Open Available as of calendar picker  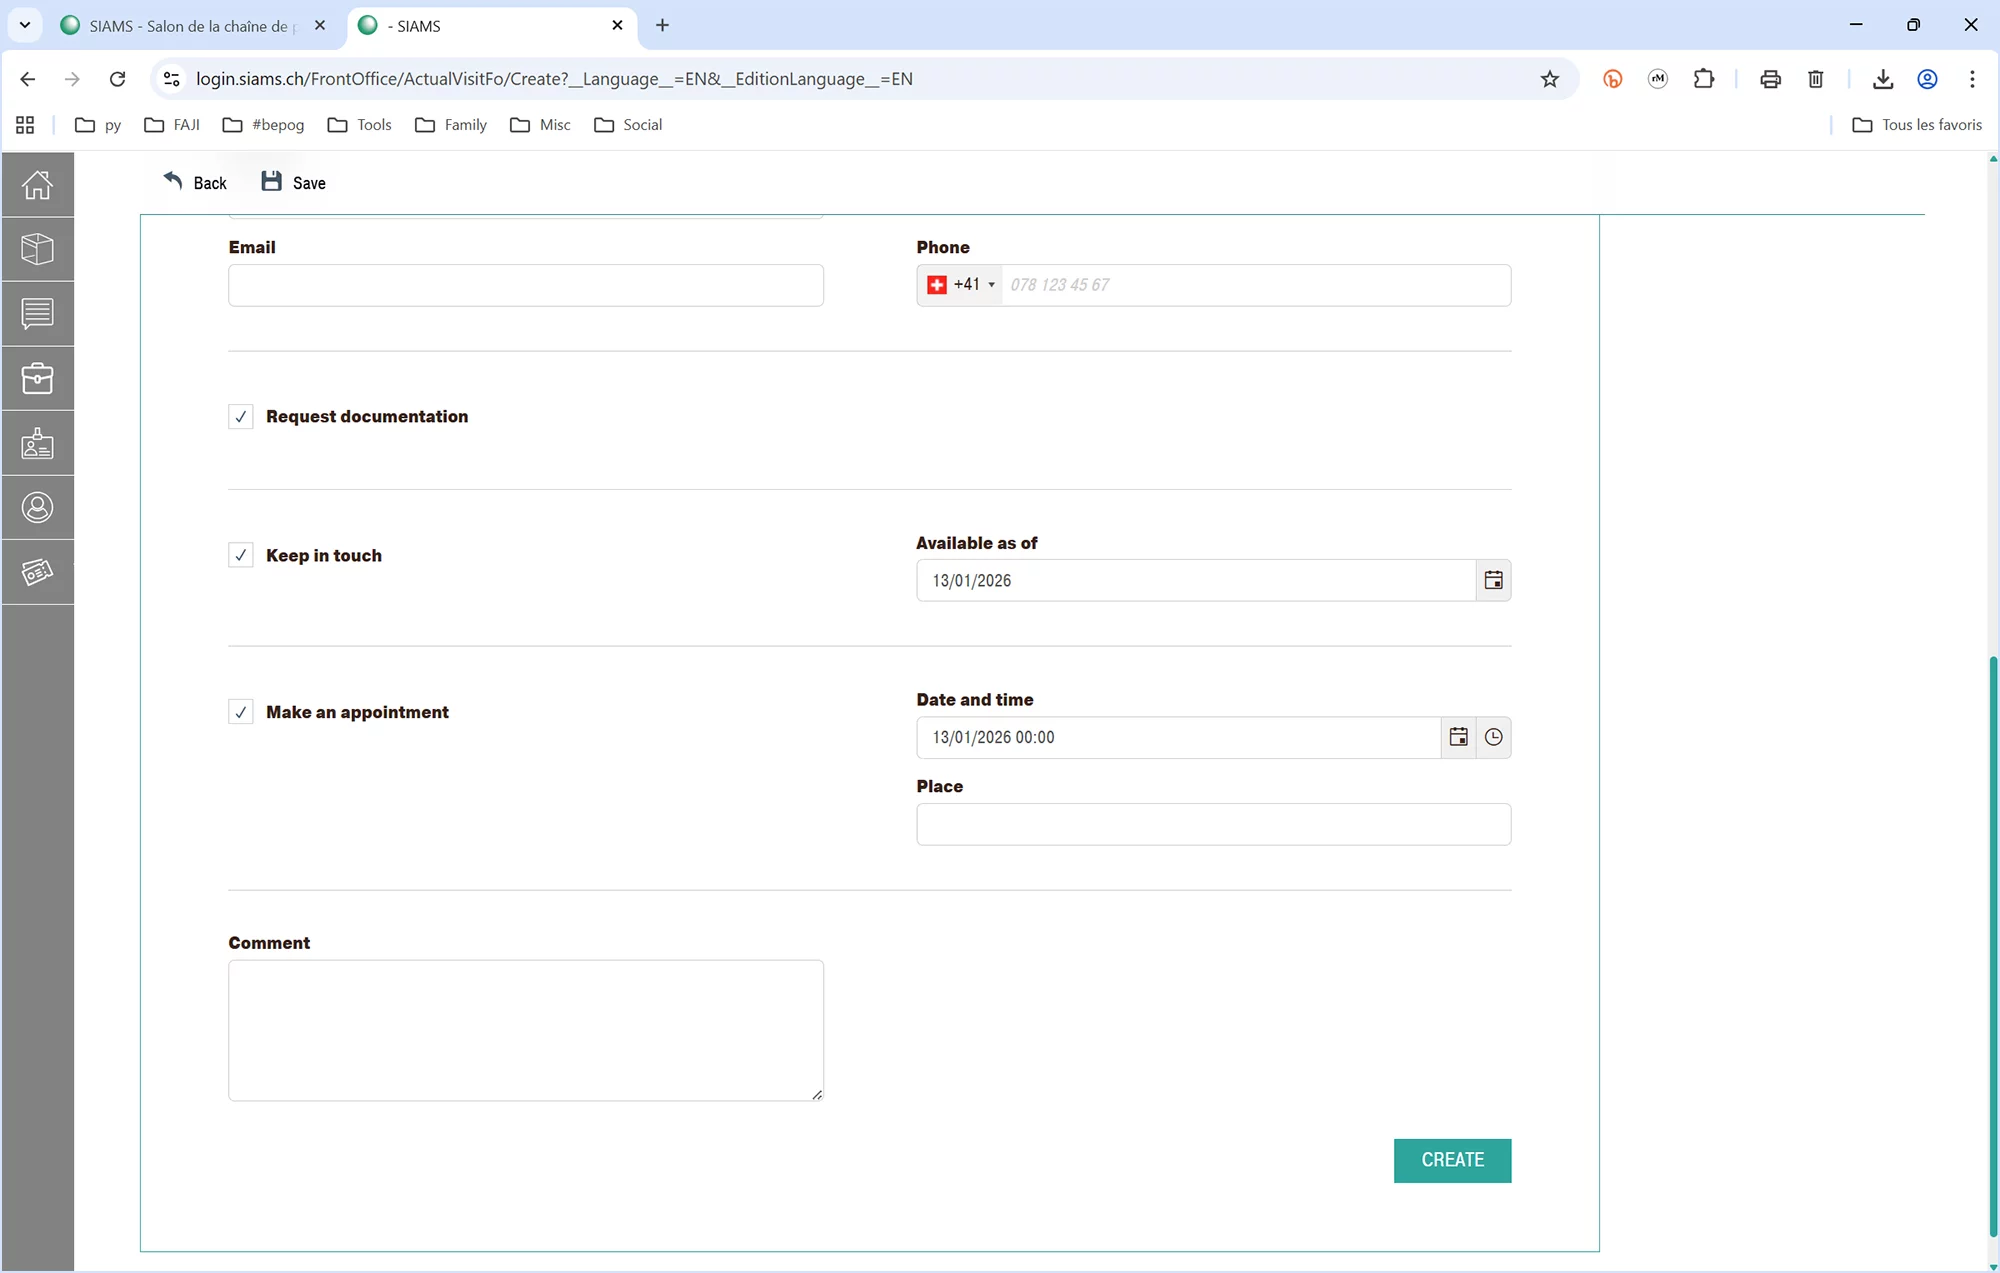[1493, 581]
